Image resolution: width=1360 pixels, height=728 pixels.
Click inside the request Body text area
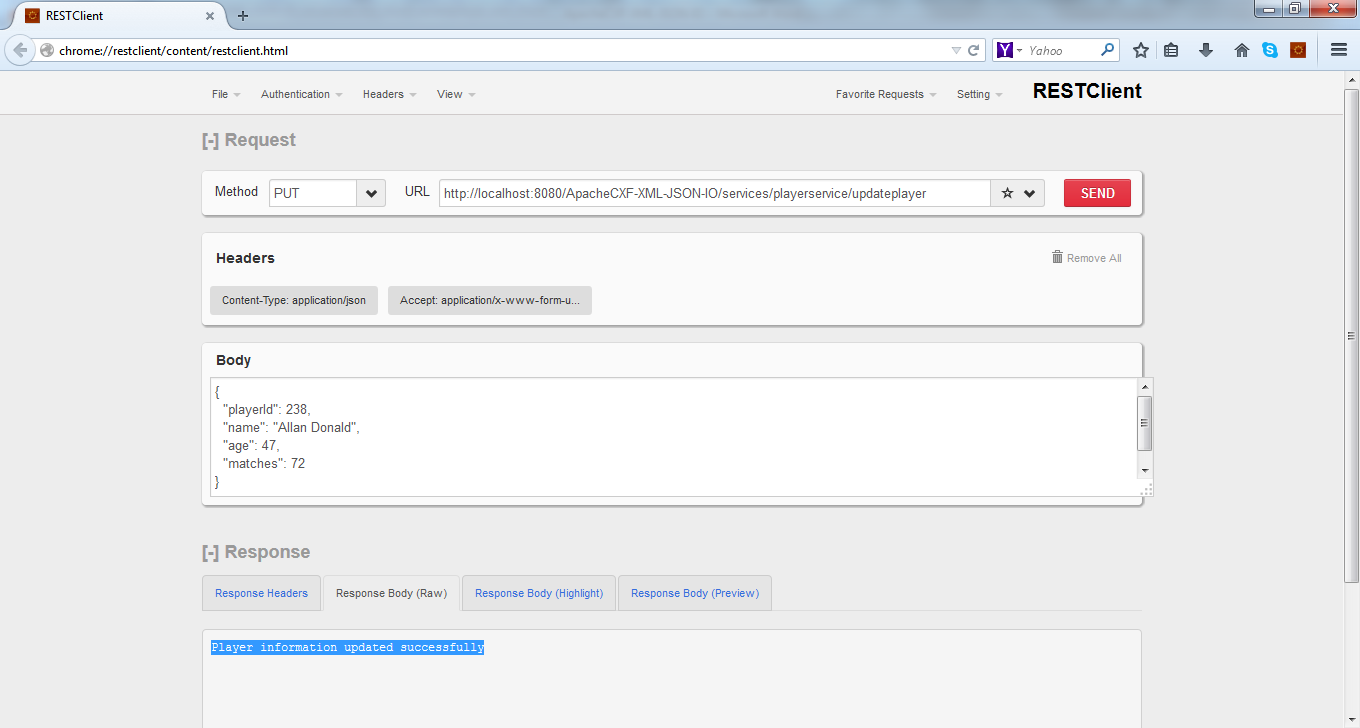point(674,437)
